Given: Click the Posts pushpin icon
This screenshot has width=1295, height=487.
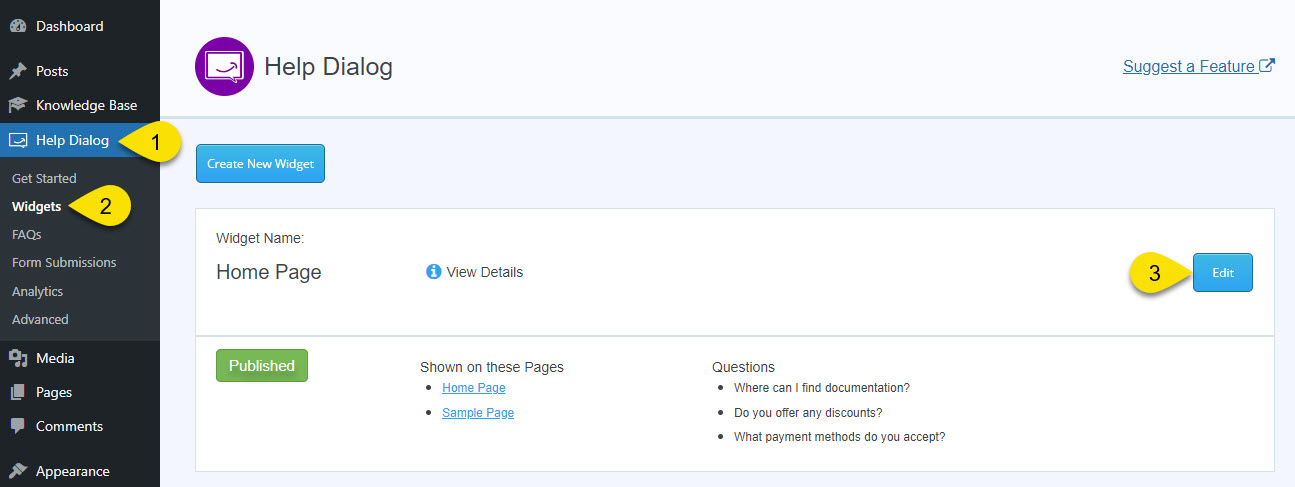Looking at the screenshot, I should [x=18, y=71].
